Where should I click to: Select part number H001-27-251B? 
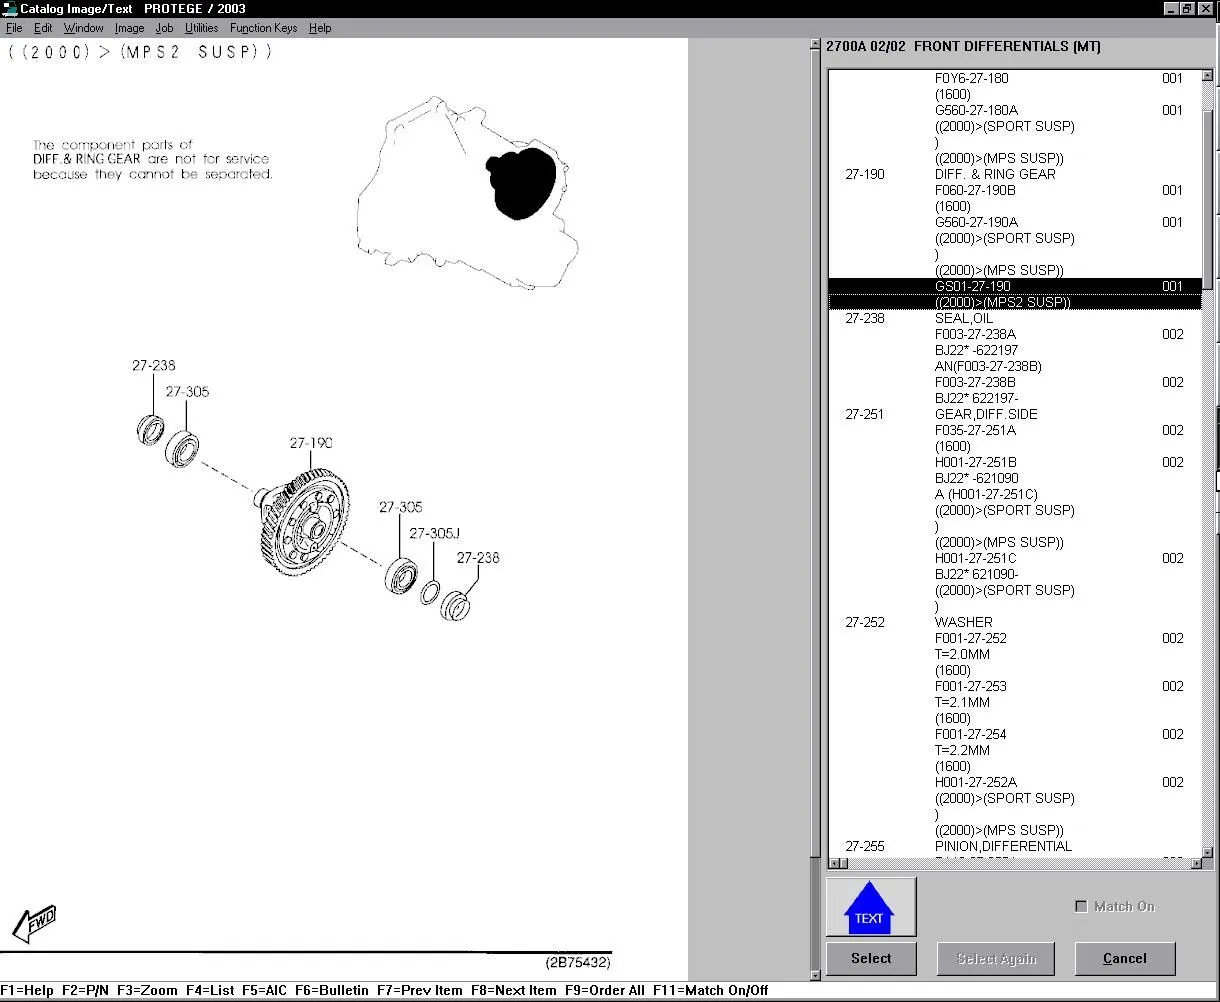click(x=976, y=462)
